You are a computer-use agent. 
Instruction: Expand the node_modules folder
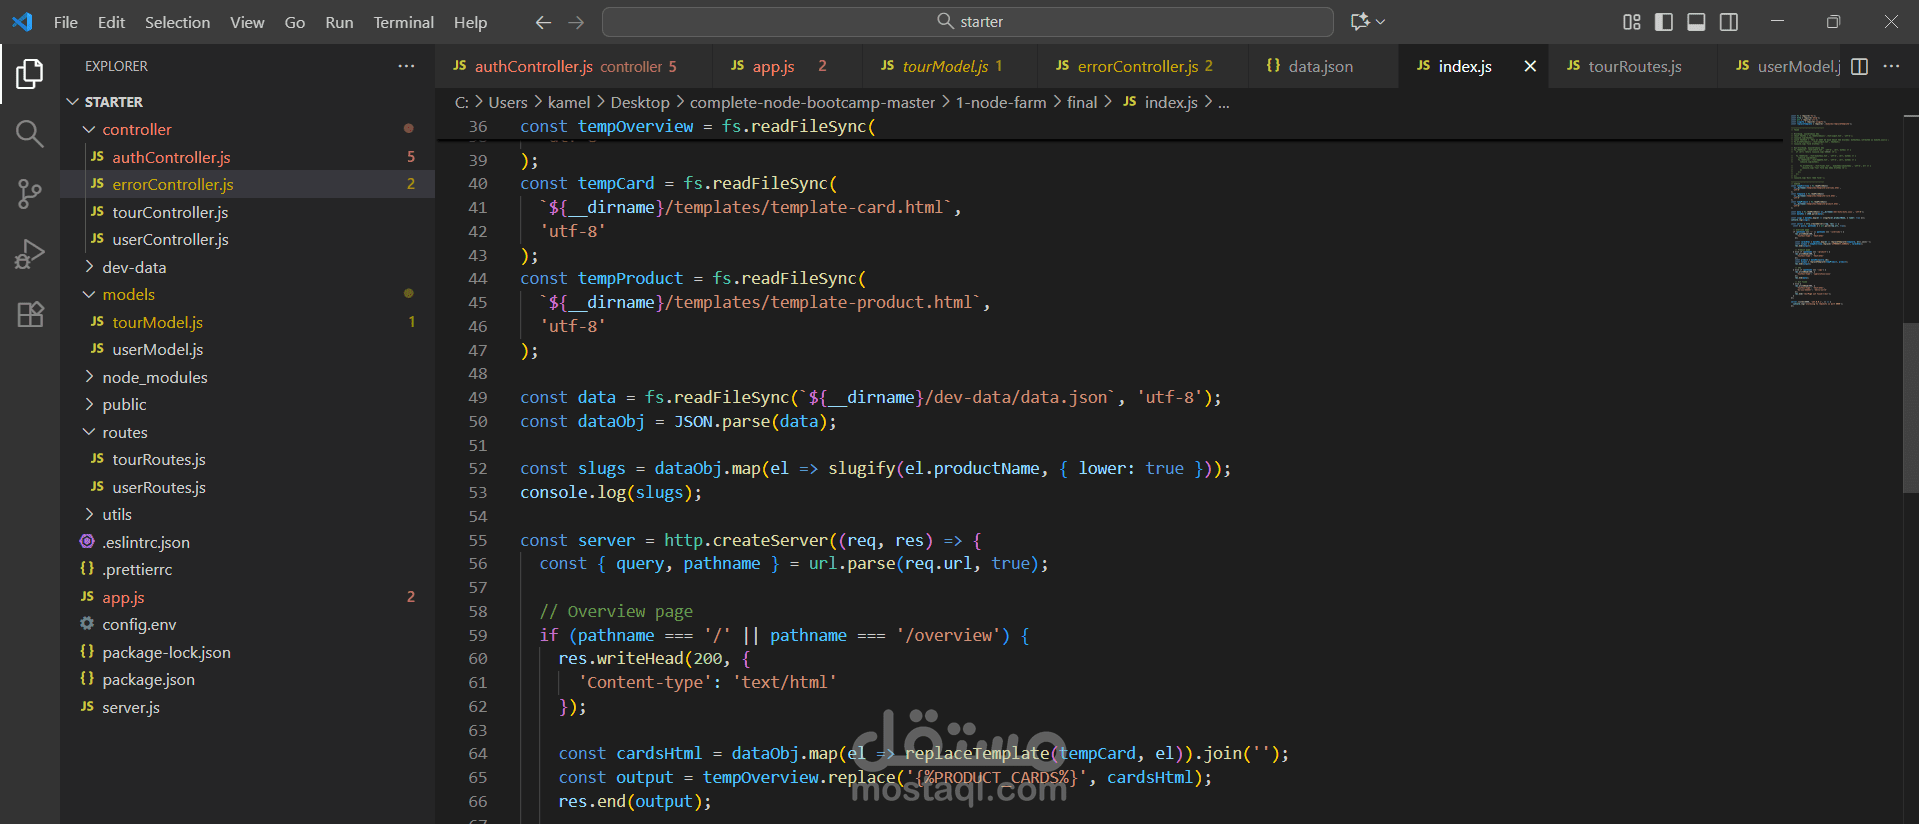(x=89, y=377)
